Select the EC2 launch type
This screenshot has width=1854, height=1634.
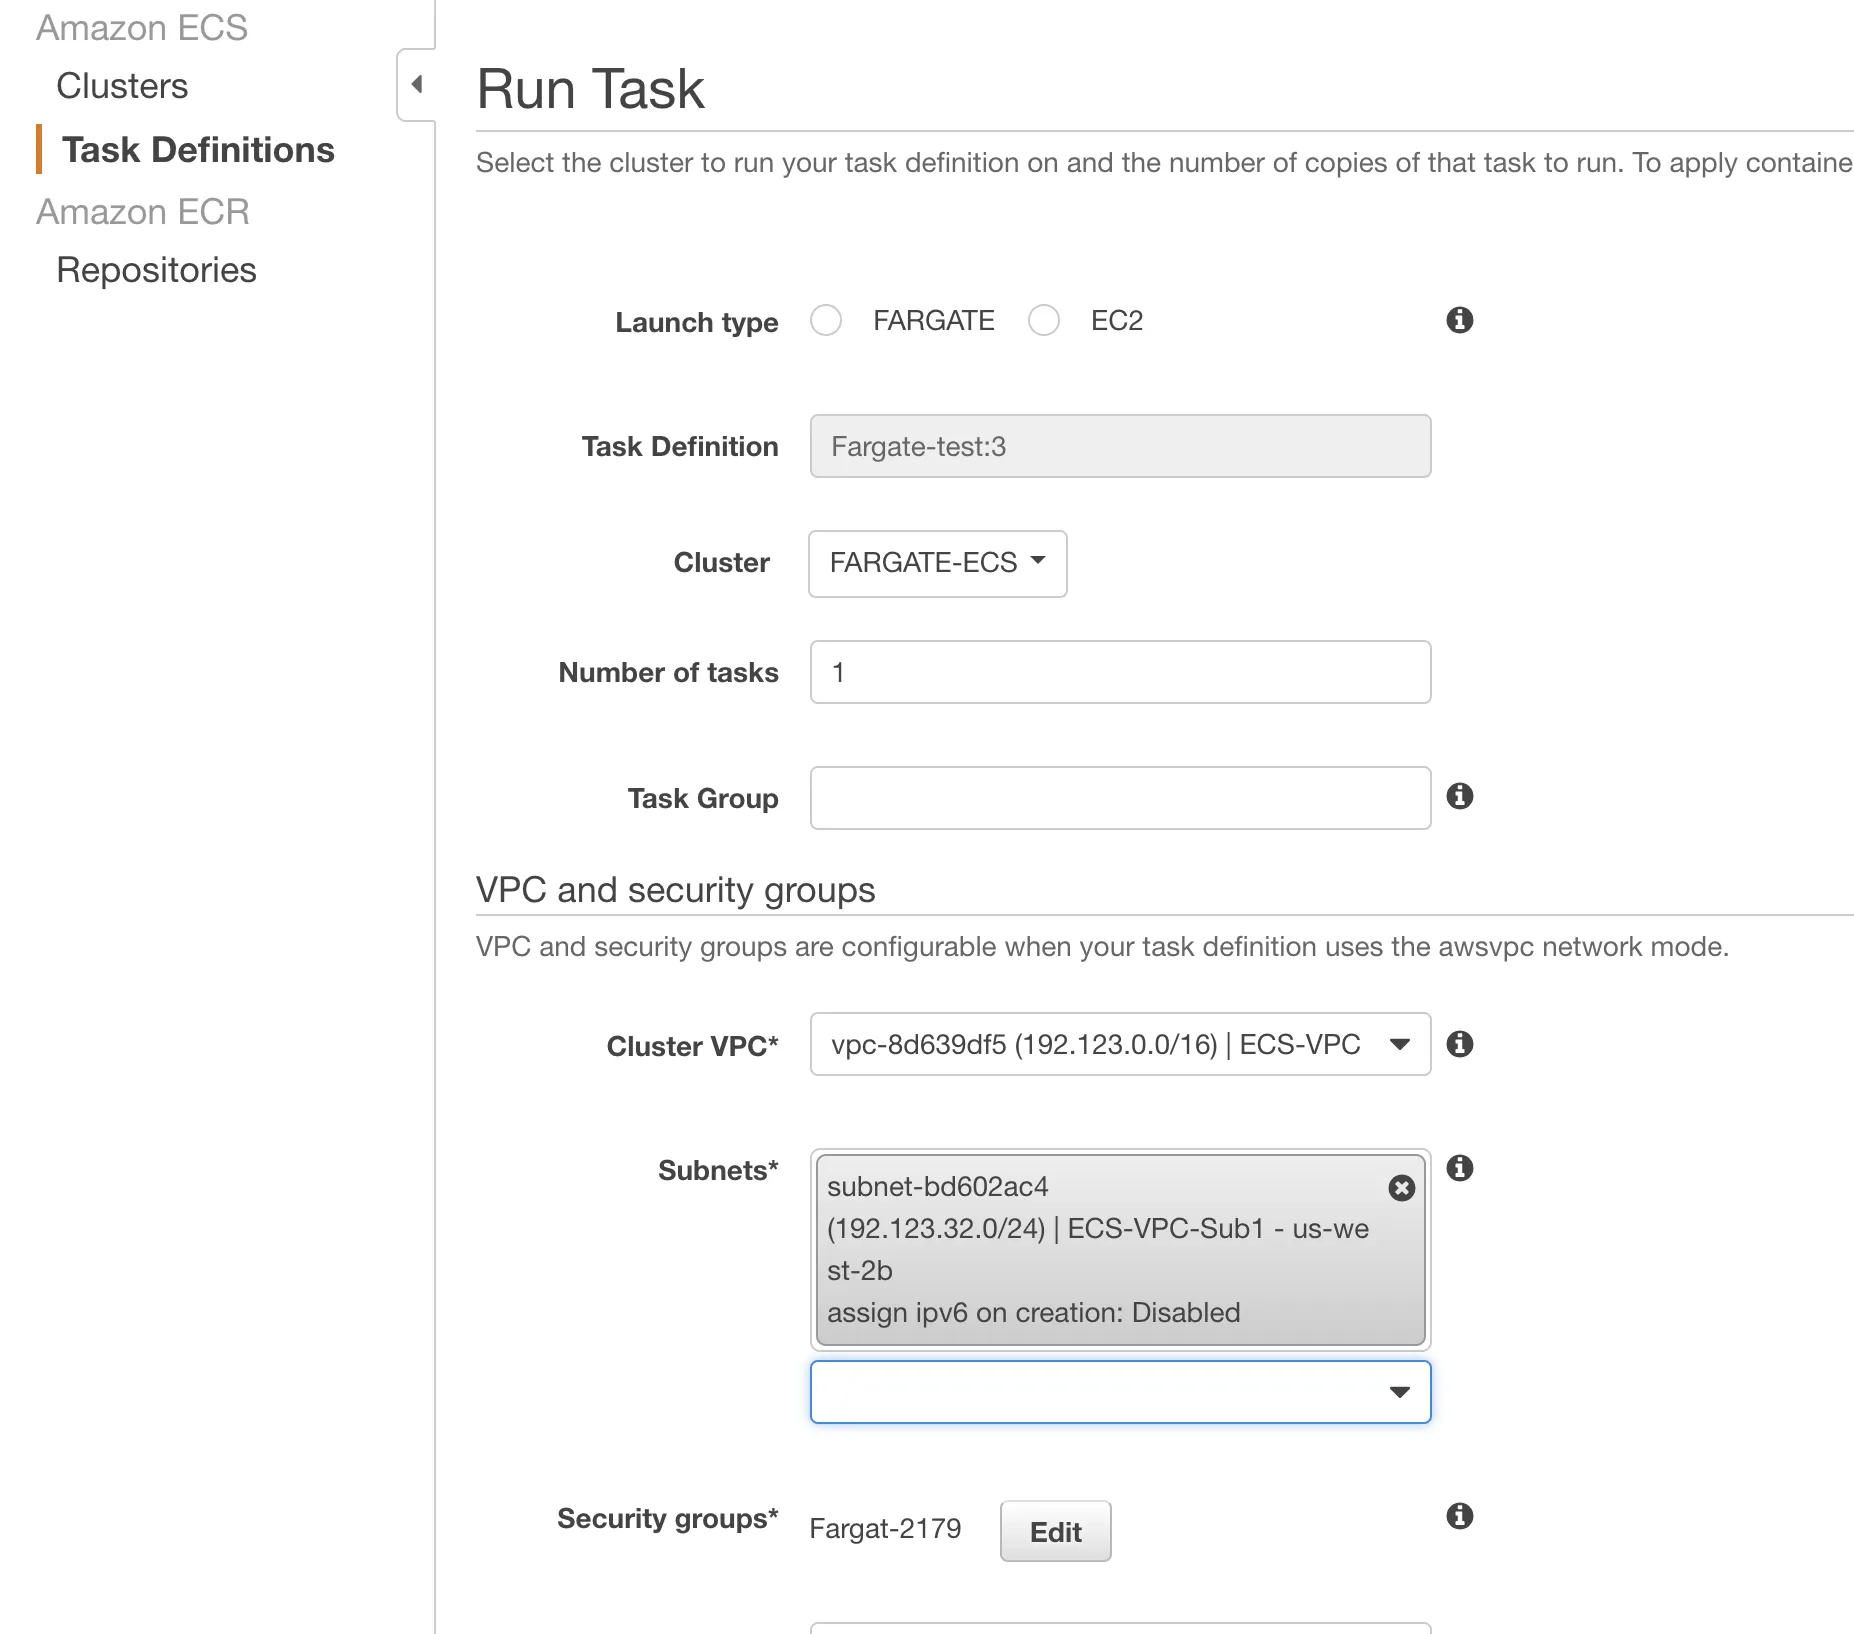(x=1044, y=320)
